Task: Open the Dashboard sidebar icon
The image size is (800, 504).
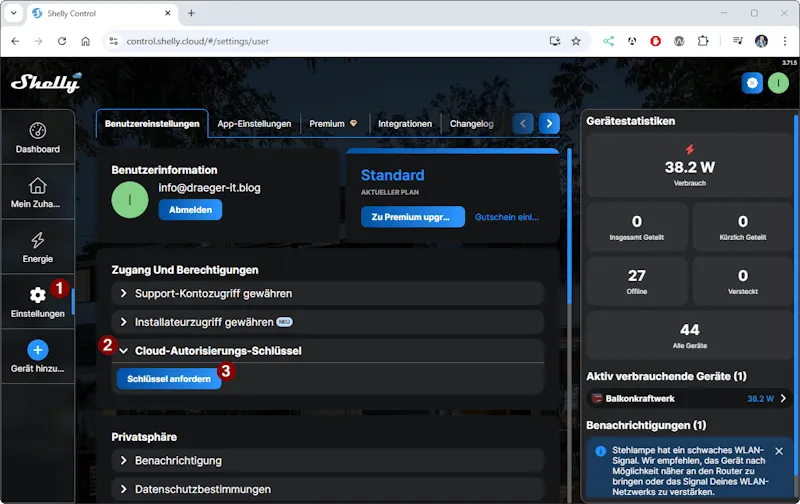Action: pos(37,131)
